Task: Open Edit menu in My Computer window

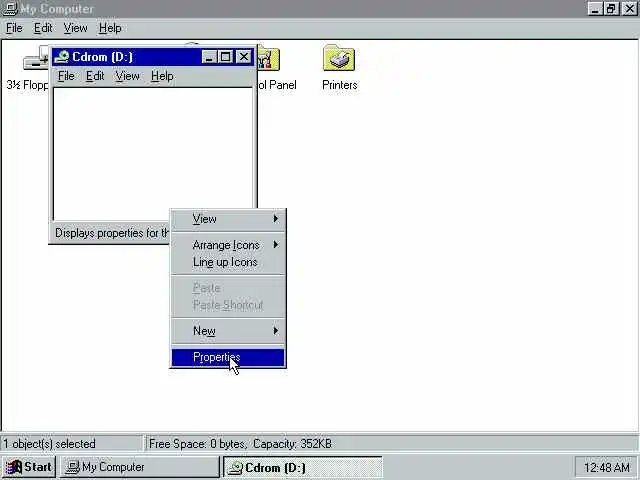Action: 43,28
